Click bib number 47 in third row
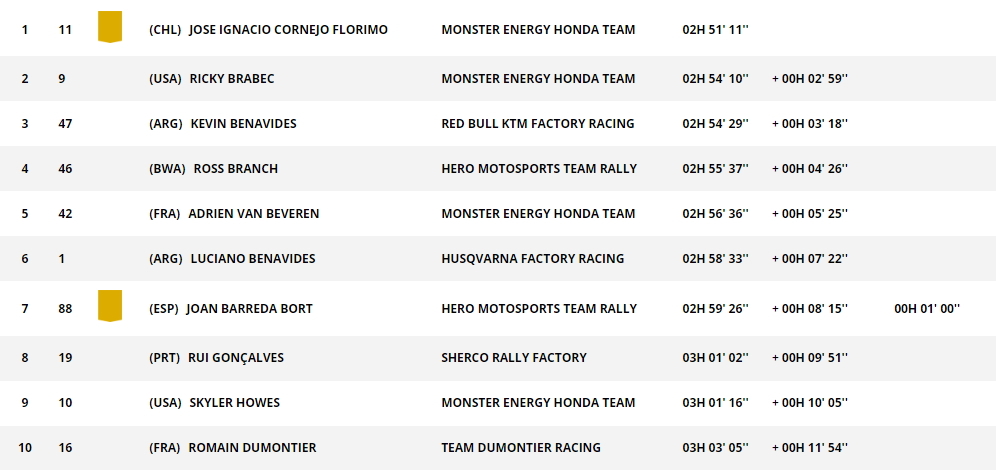This screenshot has height=470, width=996. point(66,124)
